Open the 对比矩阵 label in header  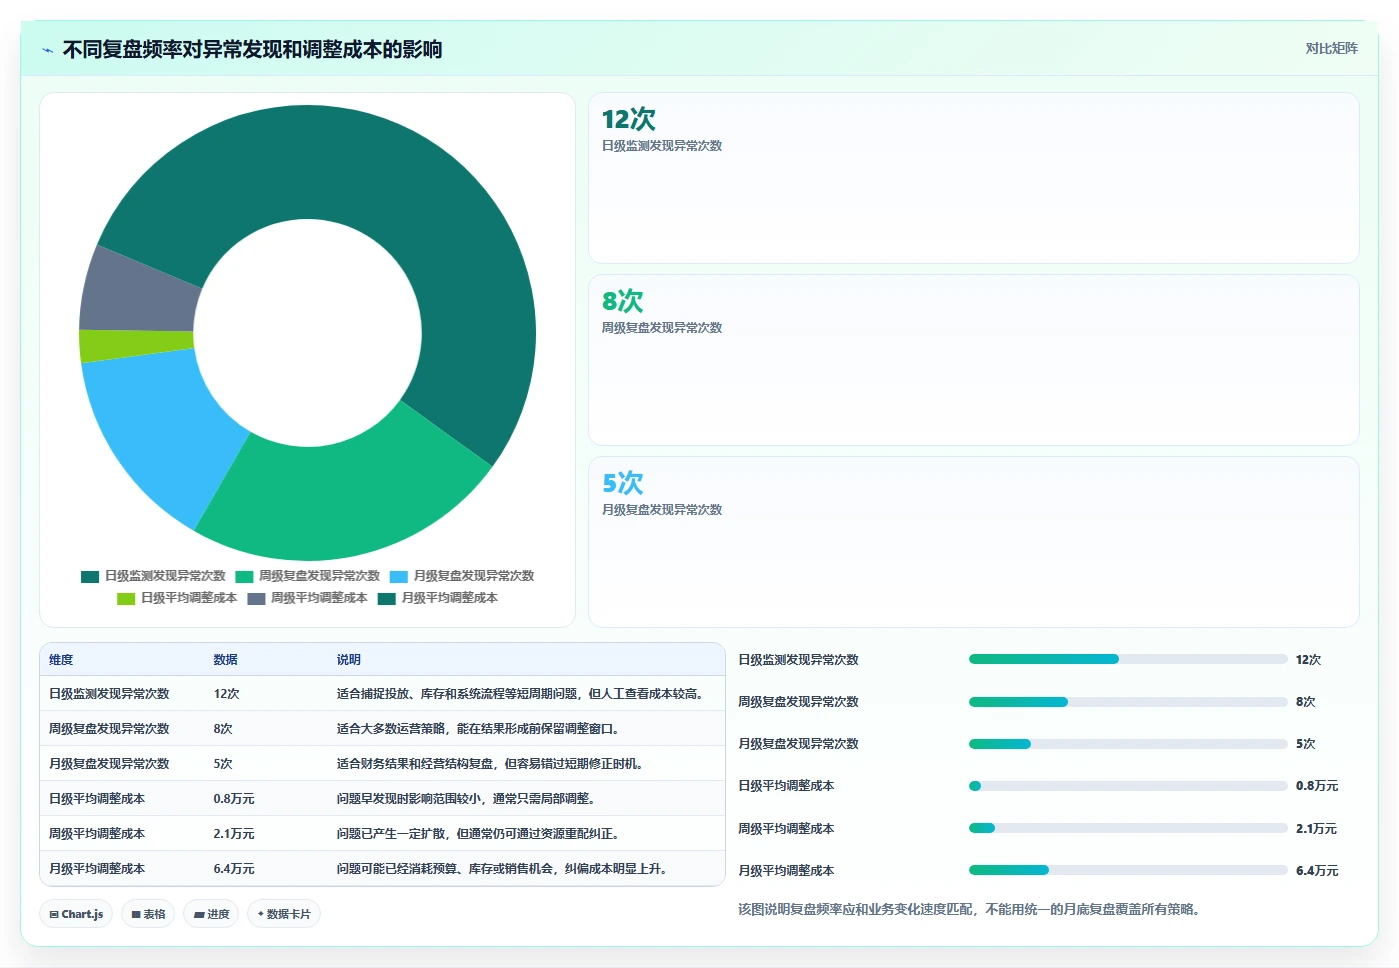tap(1331, 48)
